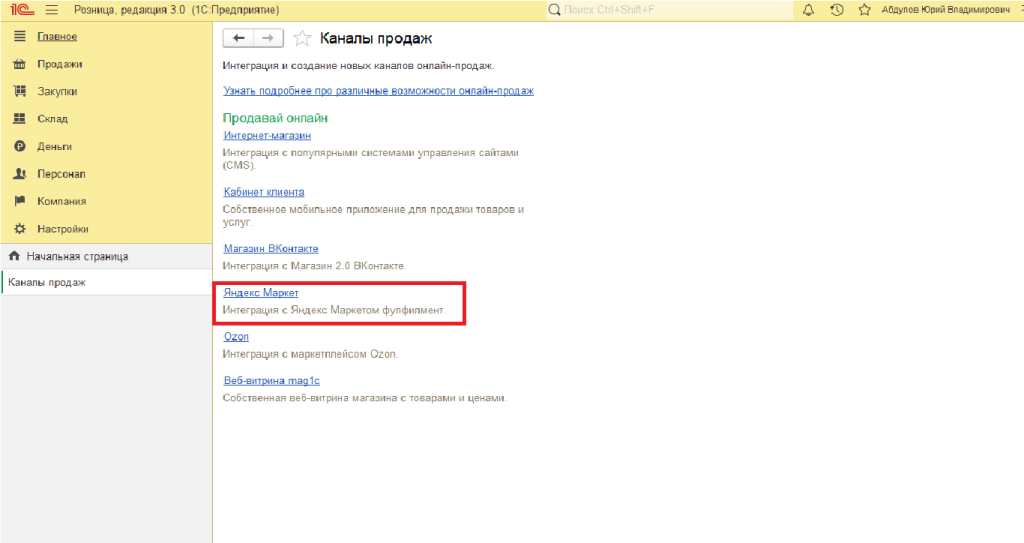Go forward with right arrow button
This screenshot has height=543, width=1024.
click(268, 39)
